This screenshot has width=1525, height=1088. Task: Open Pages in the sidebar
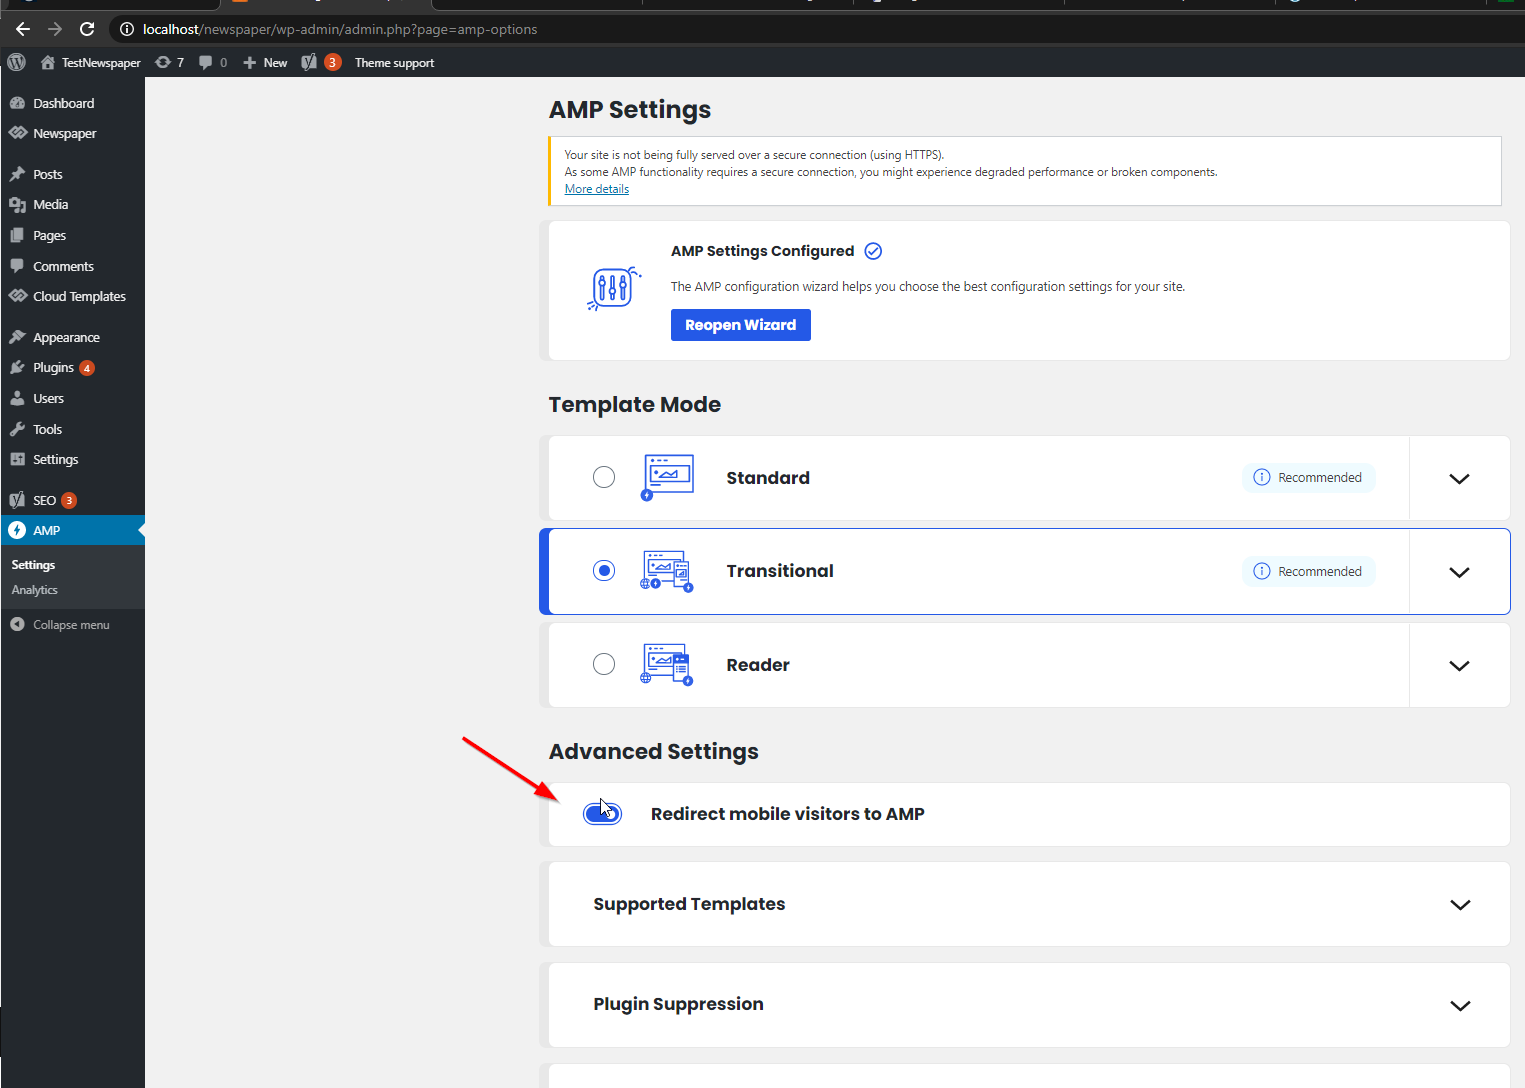point(72,235)
